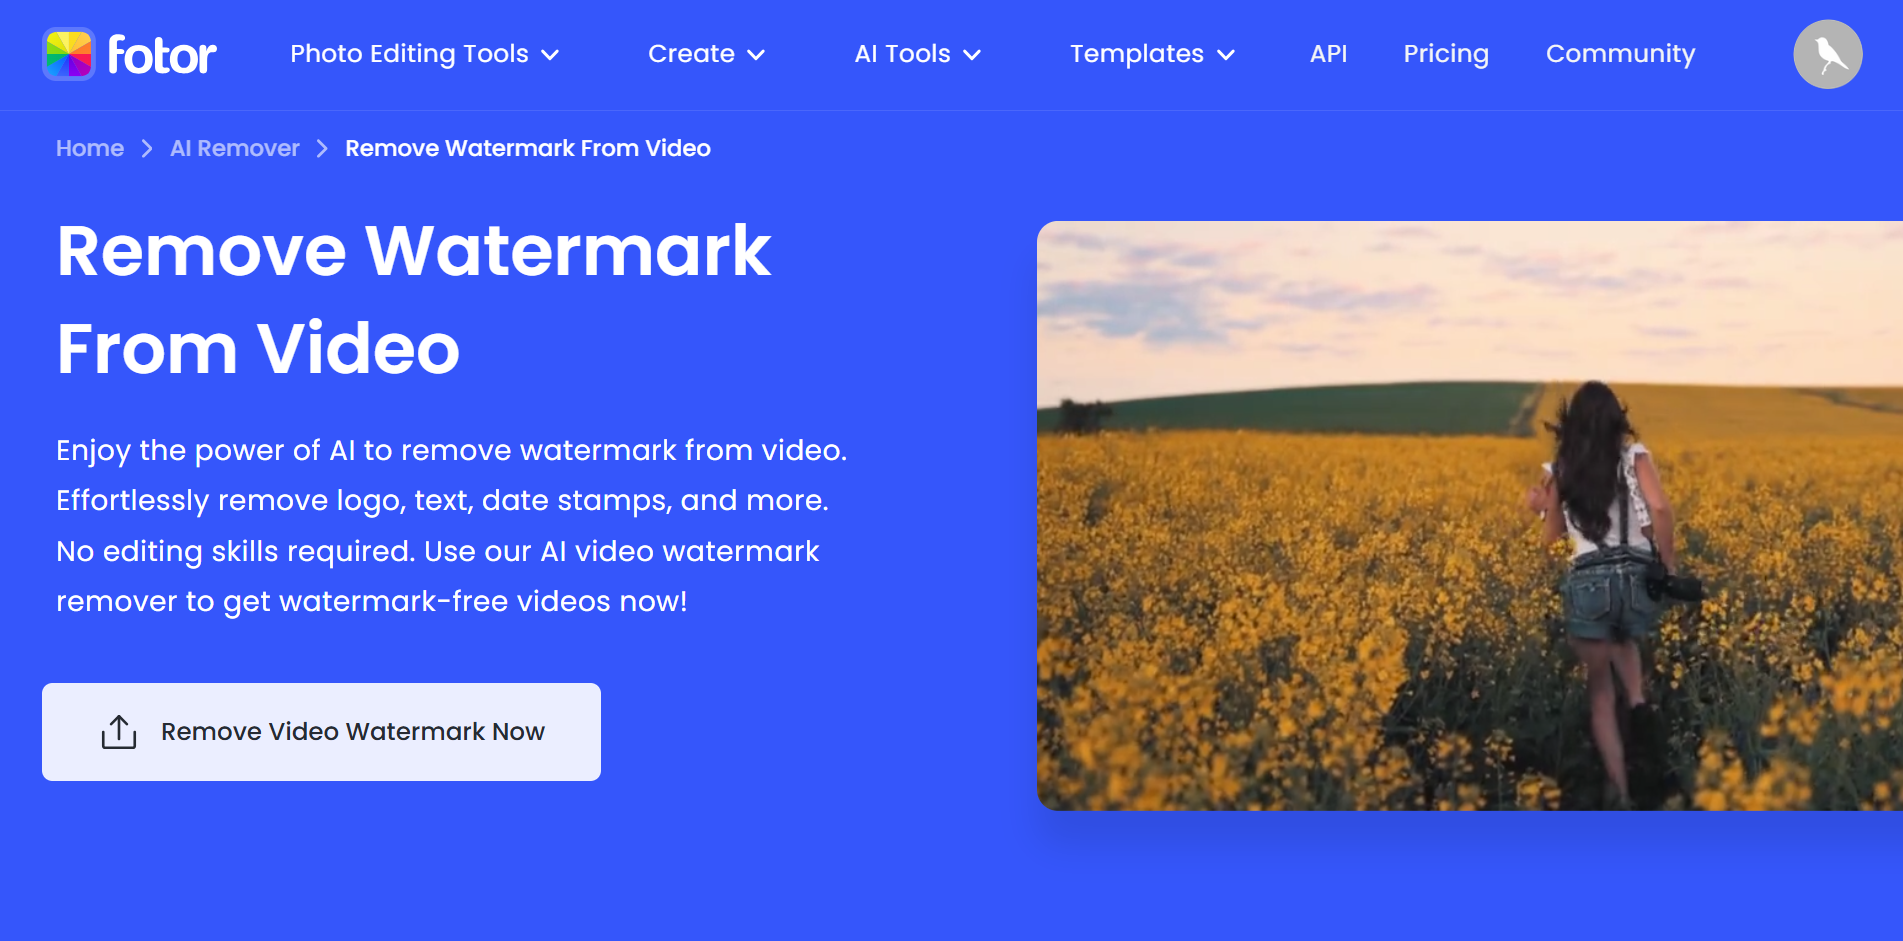Open the Pricing page from the navbar

(x=1446, y=54)
